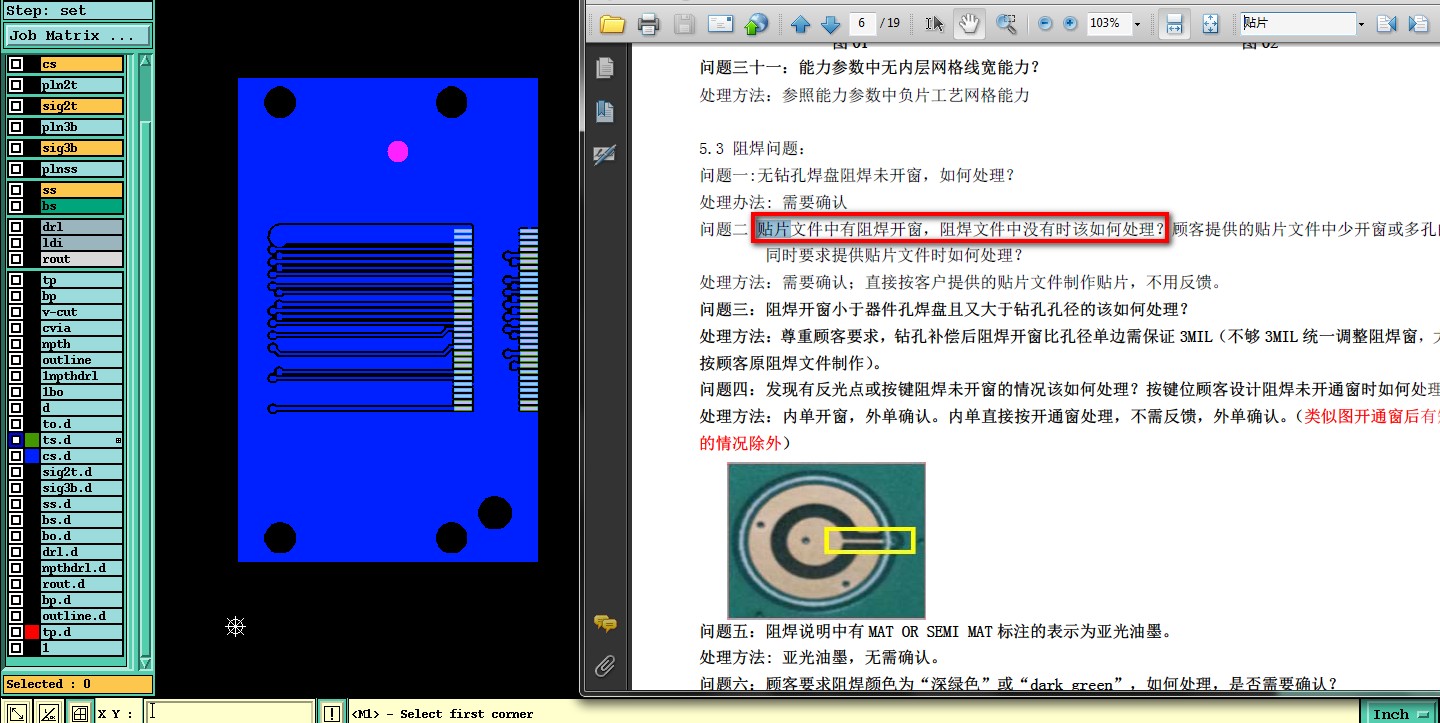Click the layer list scroll-up arrow

[x=145, y=61]
